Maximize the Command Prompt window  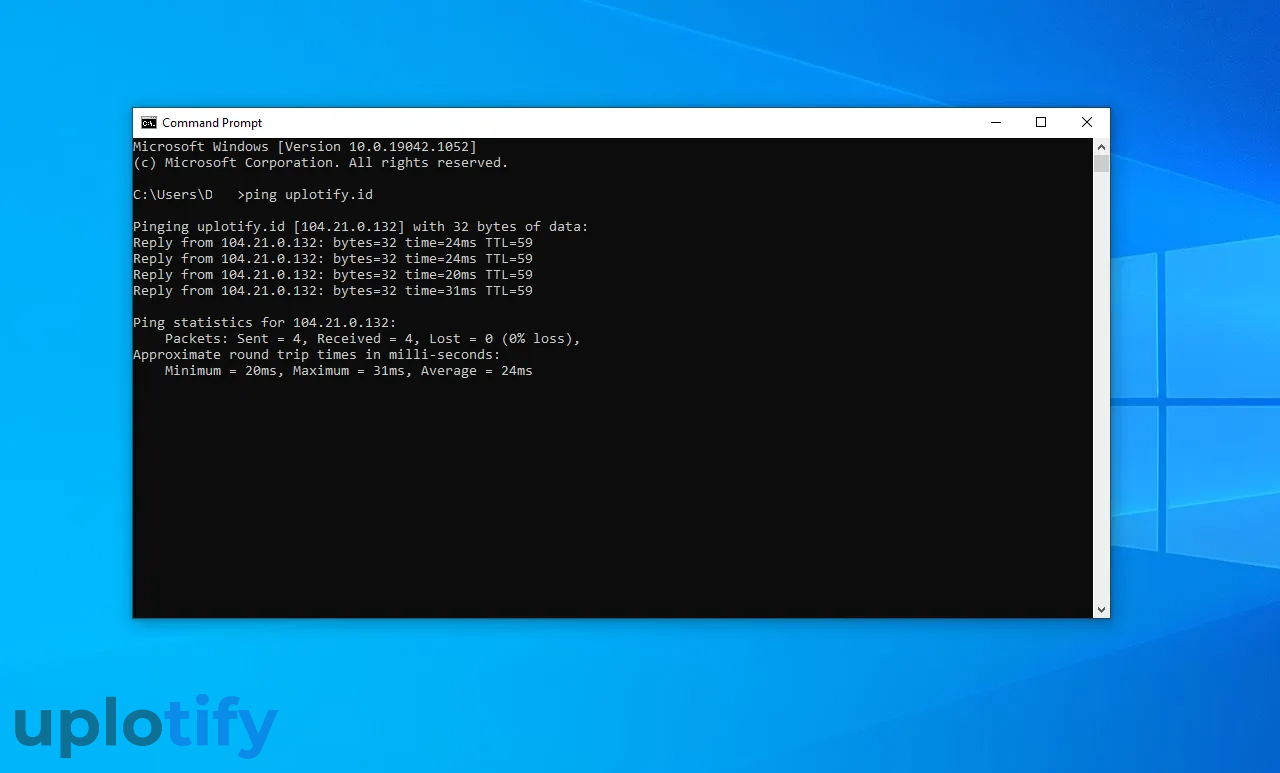pyautogui.click(x=1041, y=123)
